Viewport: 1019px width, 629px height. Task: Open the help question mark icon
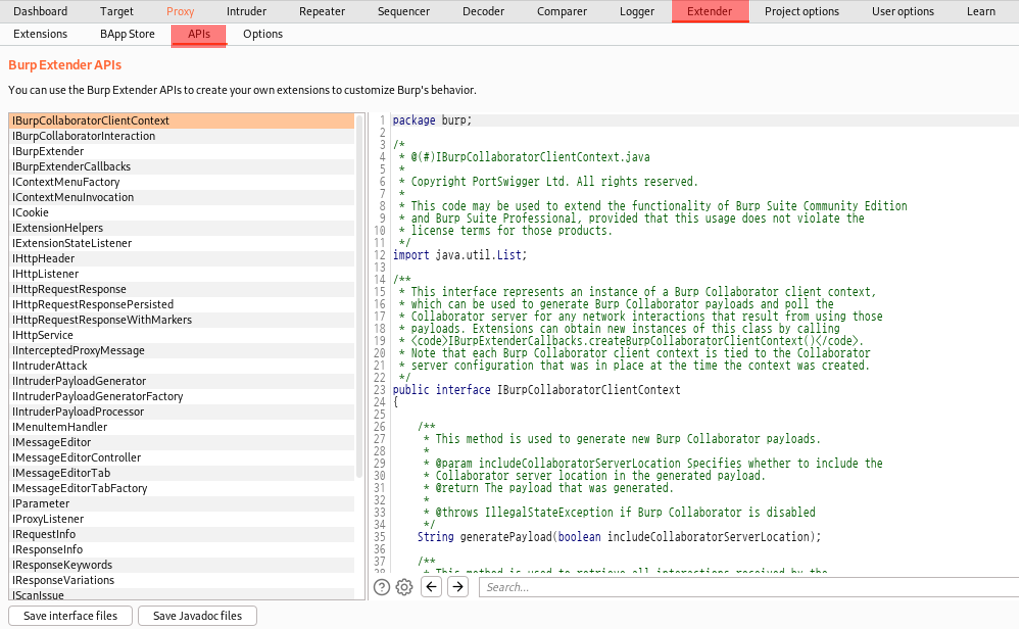(381, 587)
